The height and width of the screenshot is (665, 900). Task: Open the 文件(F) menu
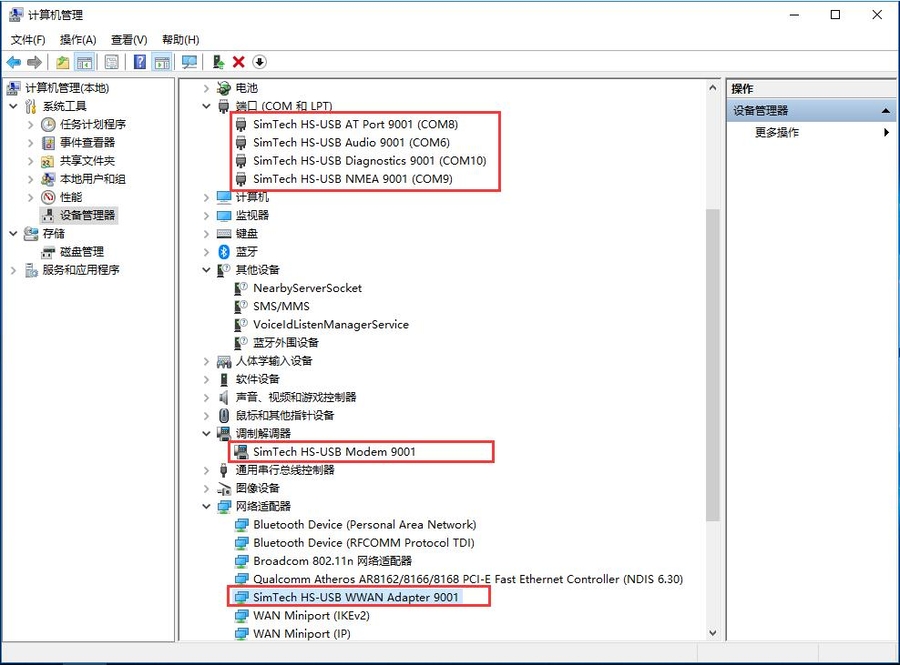point(27,39)
